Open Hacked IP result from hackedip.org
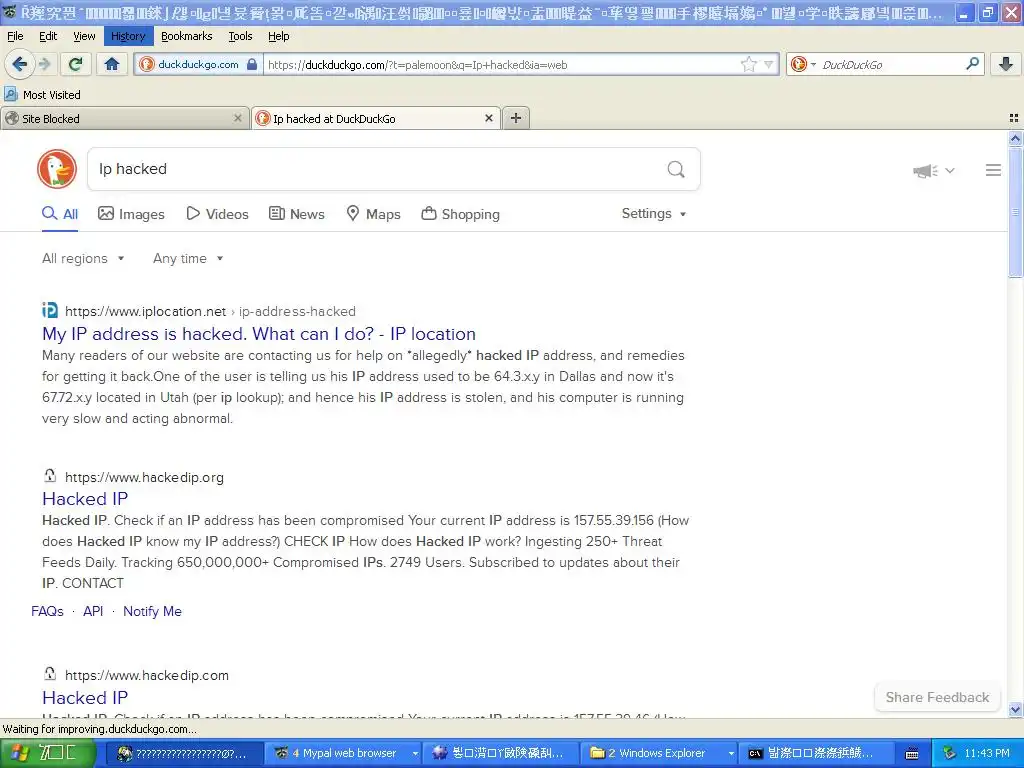 [85, 499]
